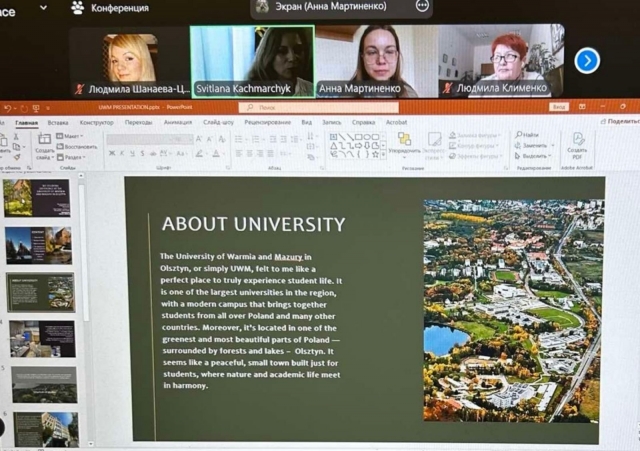Click the Redo icon in quick access toolbar

pyautogui.click(x=24, y=109)
